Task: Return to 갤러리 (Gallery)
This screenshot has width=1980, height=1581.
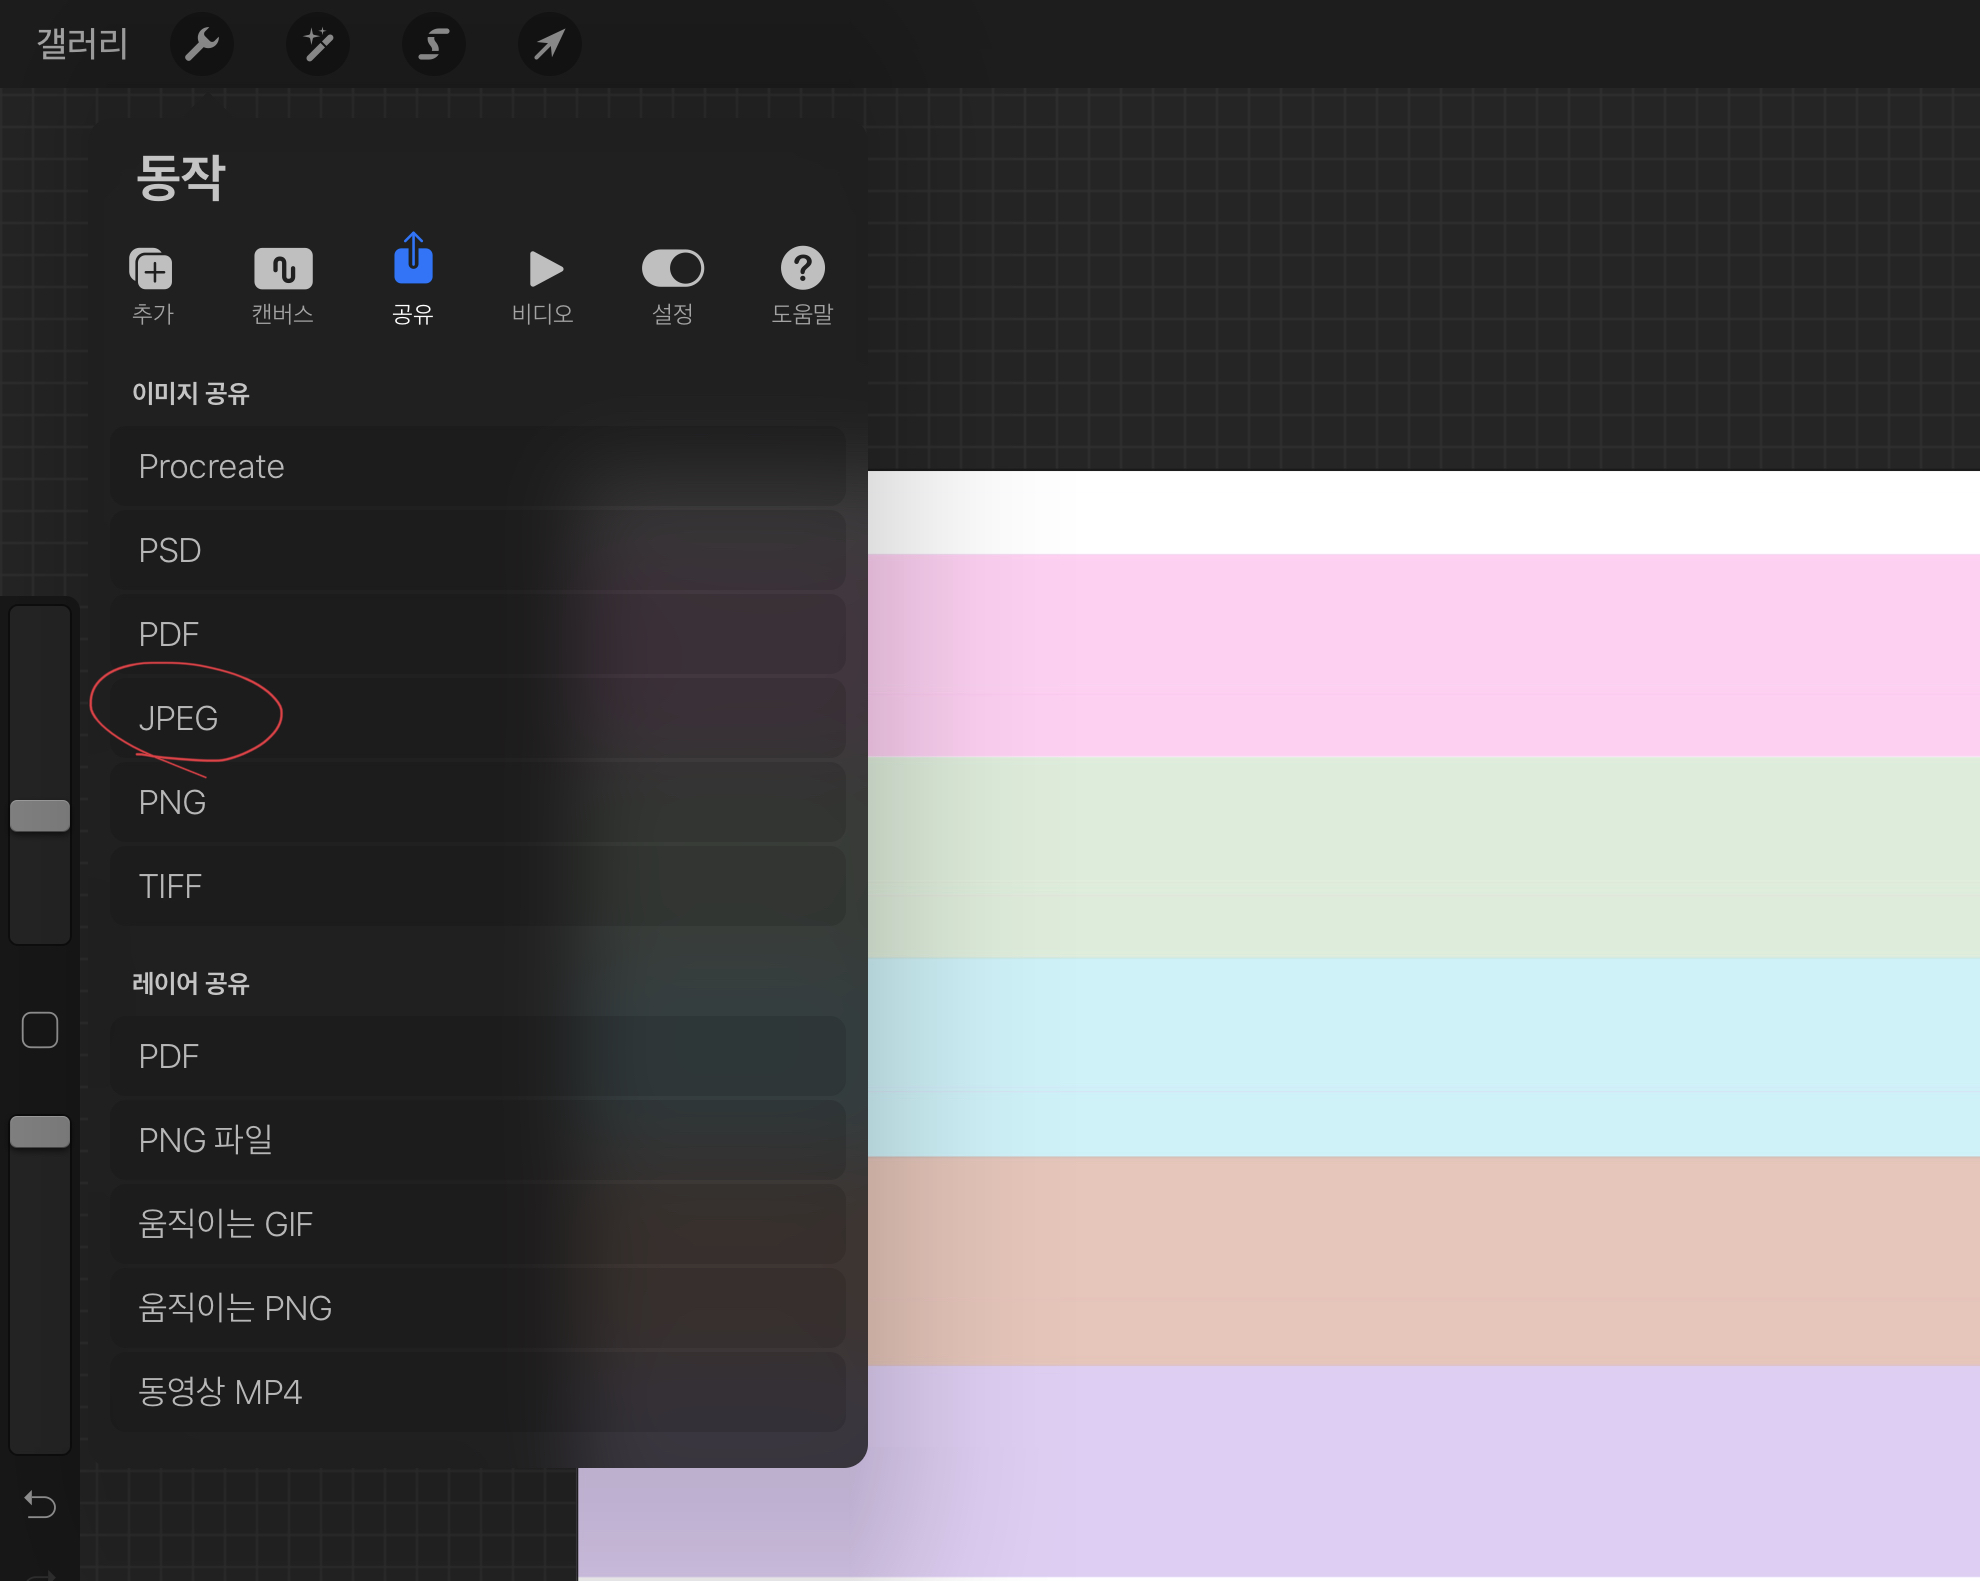Action: coord(82,44)
